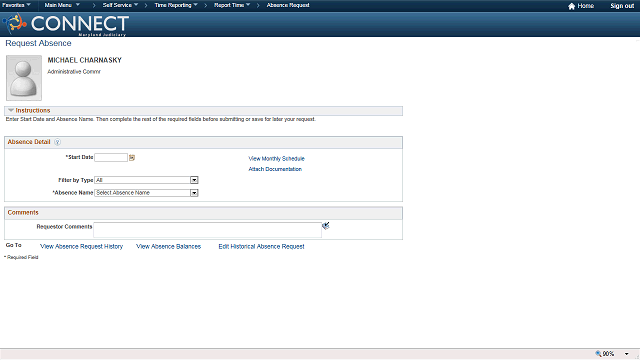Click the employee profile photo placeholder

[x=24, y=78]
